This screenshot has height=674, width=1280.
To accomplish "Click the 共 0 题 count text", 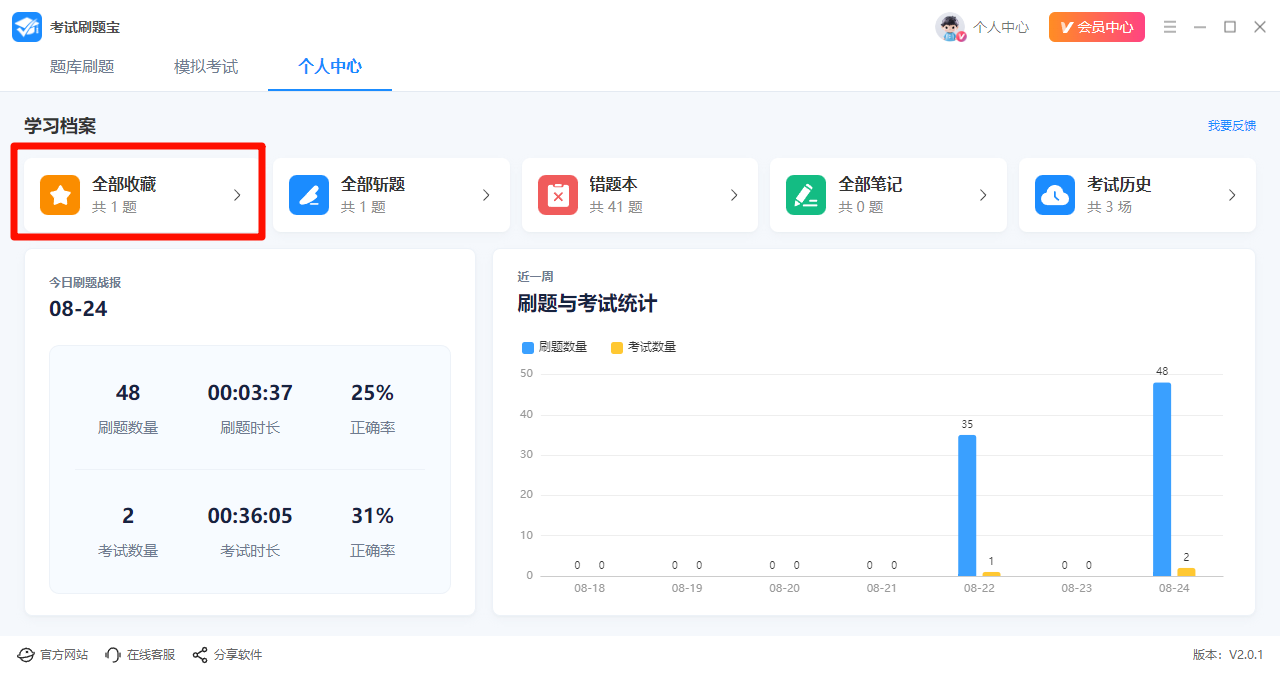I will tap(861, 207).
